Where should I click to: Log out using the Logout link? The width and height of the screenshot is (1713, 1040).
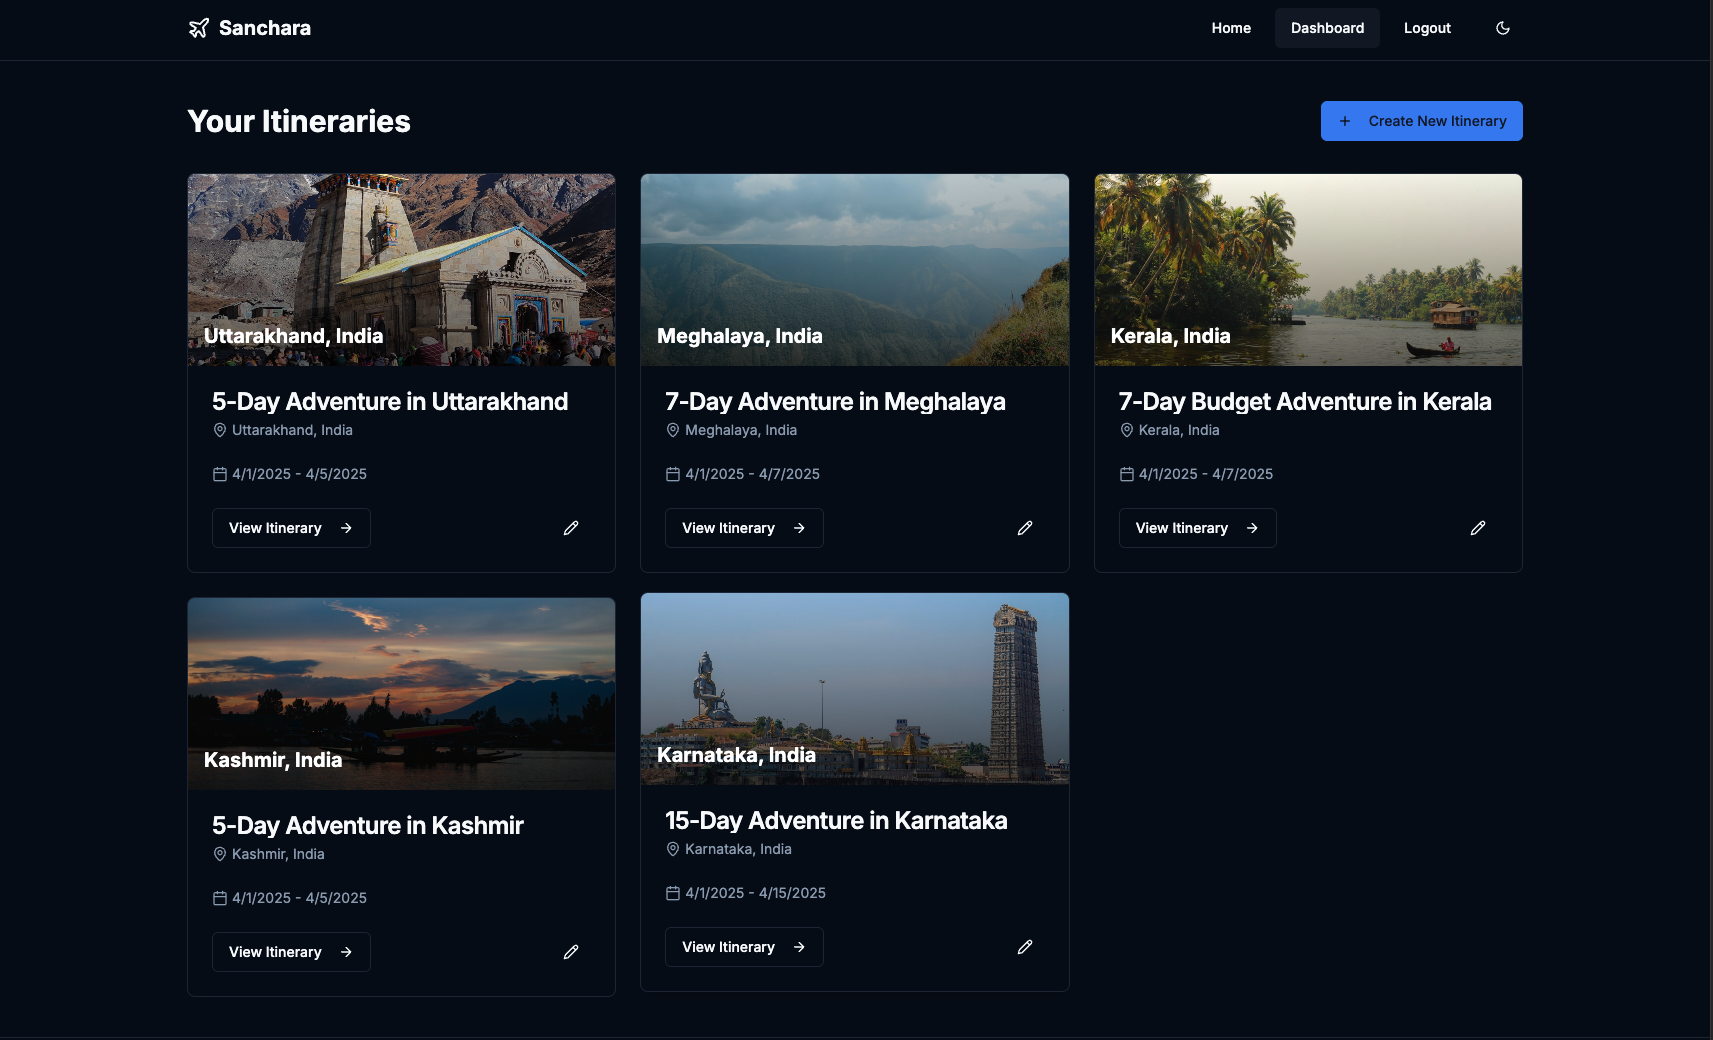1426,28
